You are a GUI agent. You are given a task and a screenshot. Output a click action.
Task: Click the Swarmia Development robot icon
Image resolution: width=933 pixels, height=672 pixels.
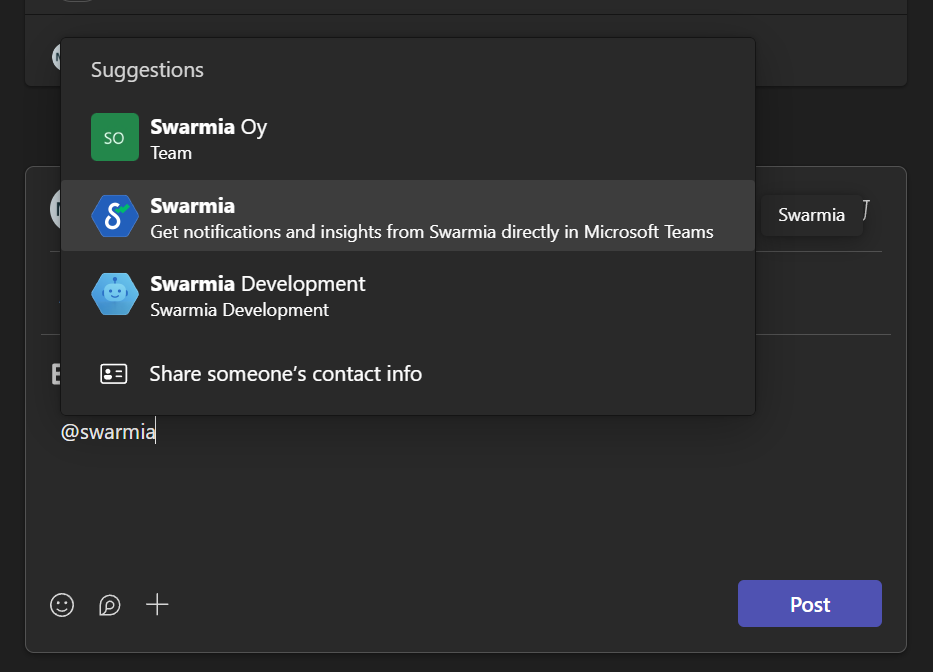(x=114, y=294)
